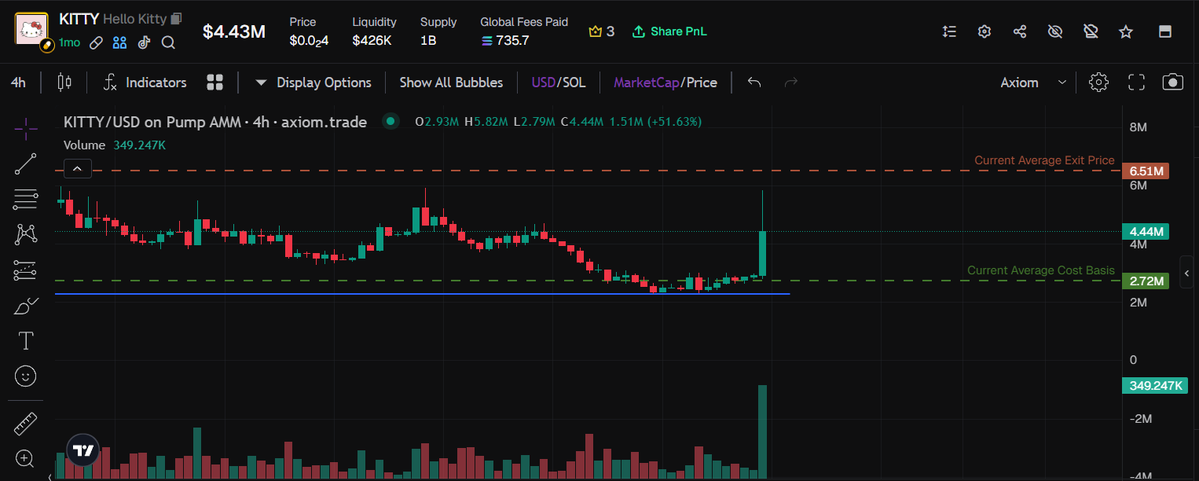Collapse the legend with the caret button
The width and height of the screenshot is (1199, 481).
pos(78,169)
